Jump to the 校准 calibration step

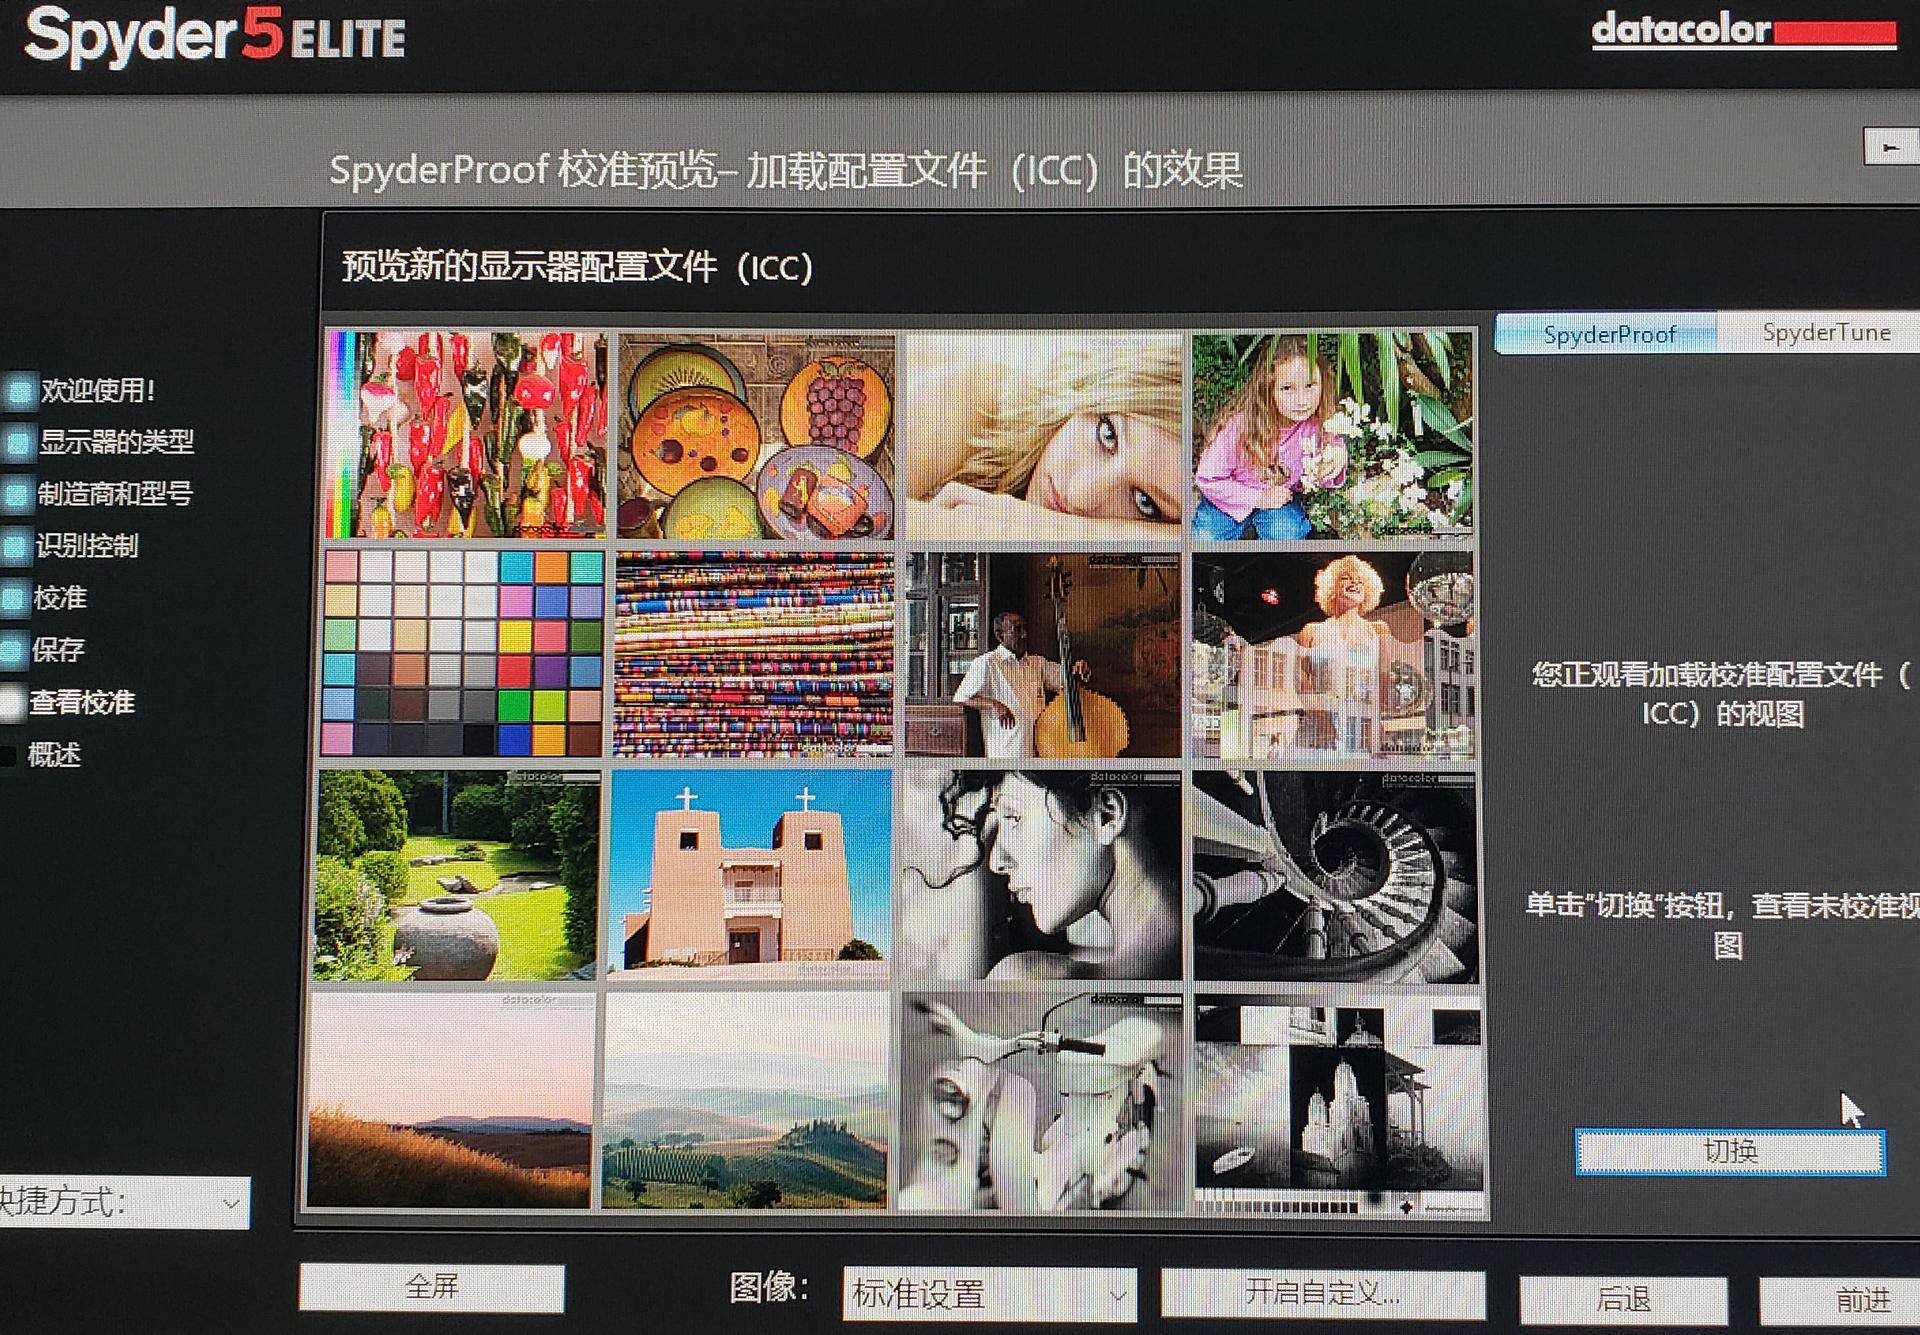60,598
